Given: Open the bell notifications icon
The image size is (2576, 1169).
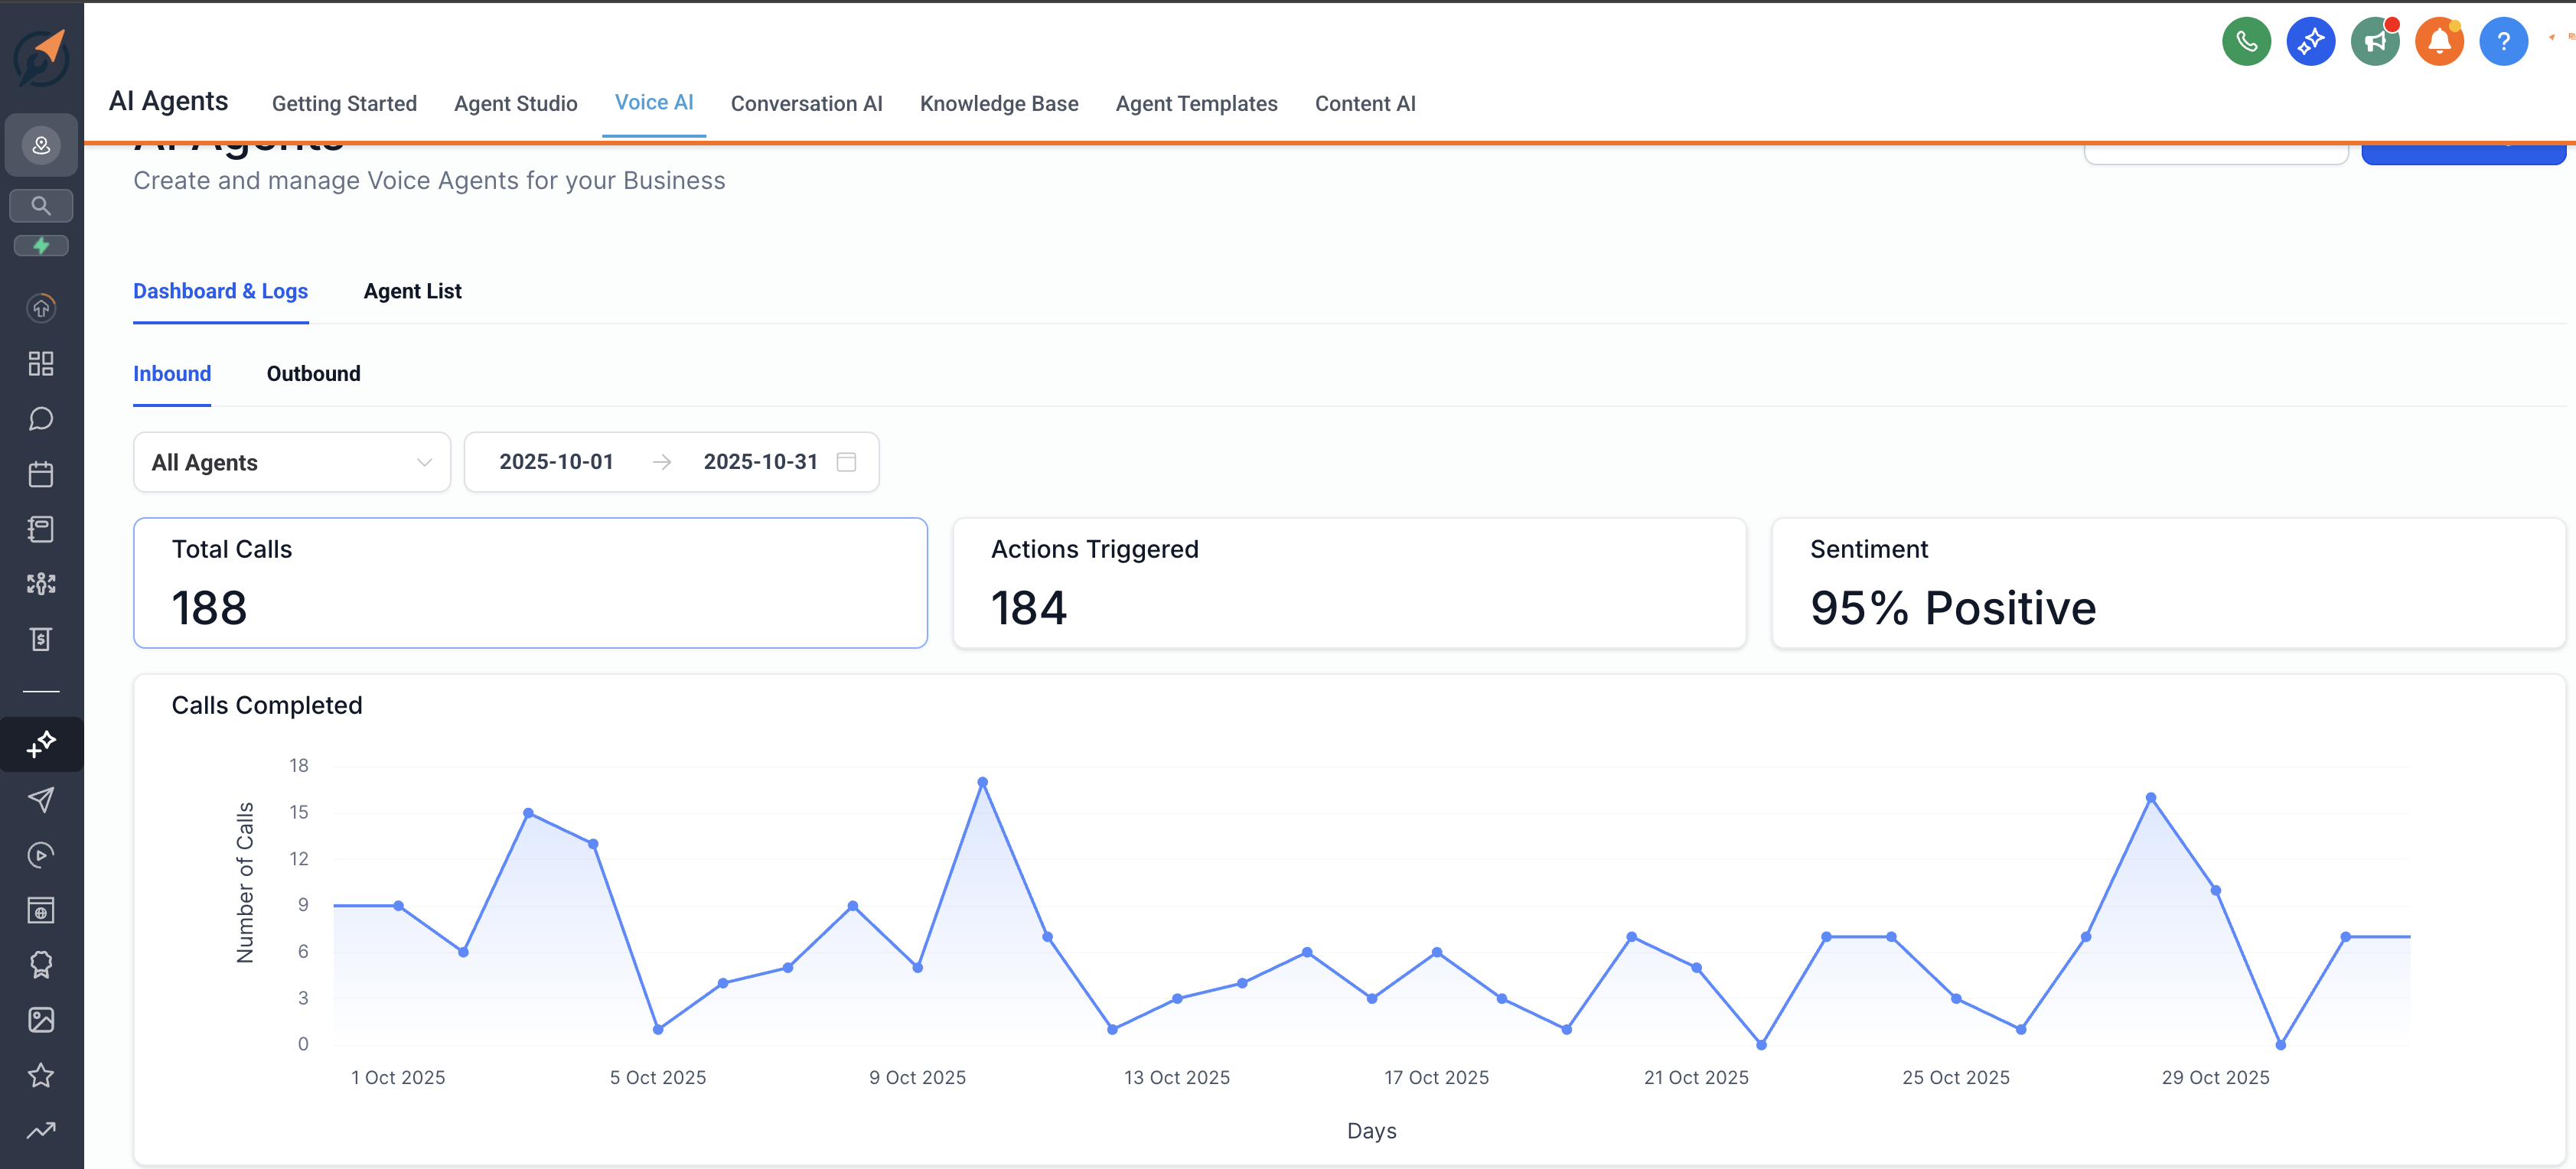Looking at the screenshot, I should (x=2440, y=41).
